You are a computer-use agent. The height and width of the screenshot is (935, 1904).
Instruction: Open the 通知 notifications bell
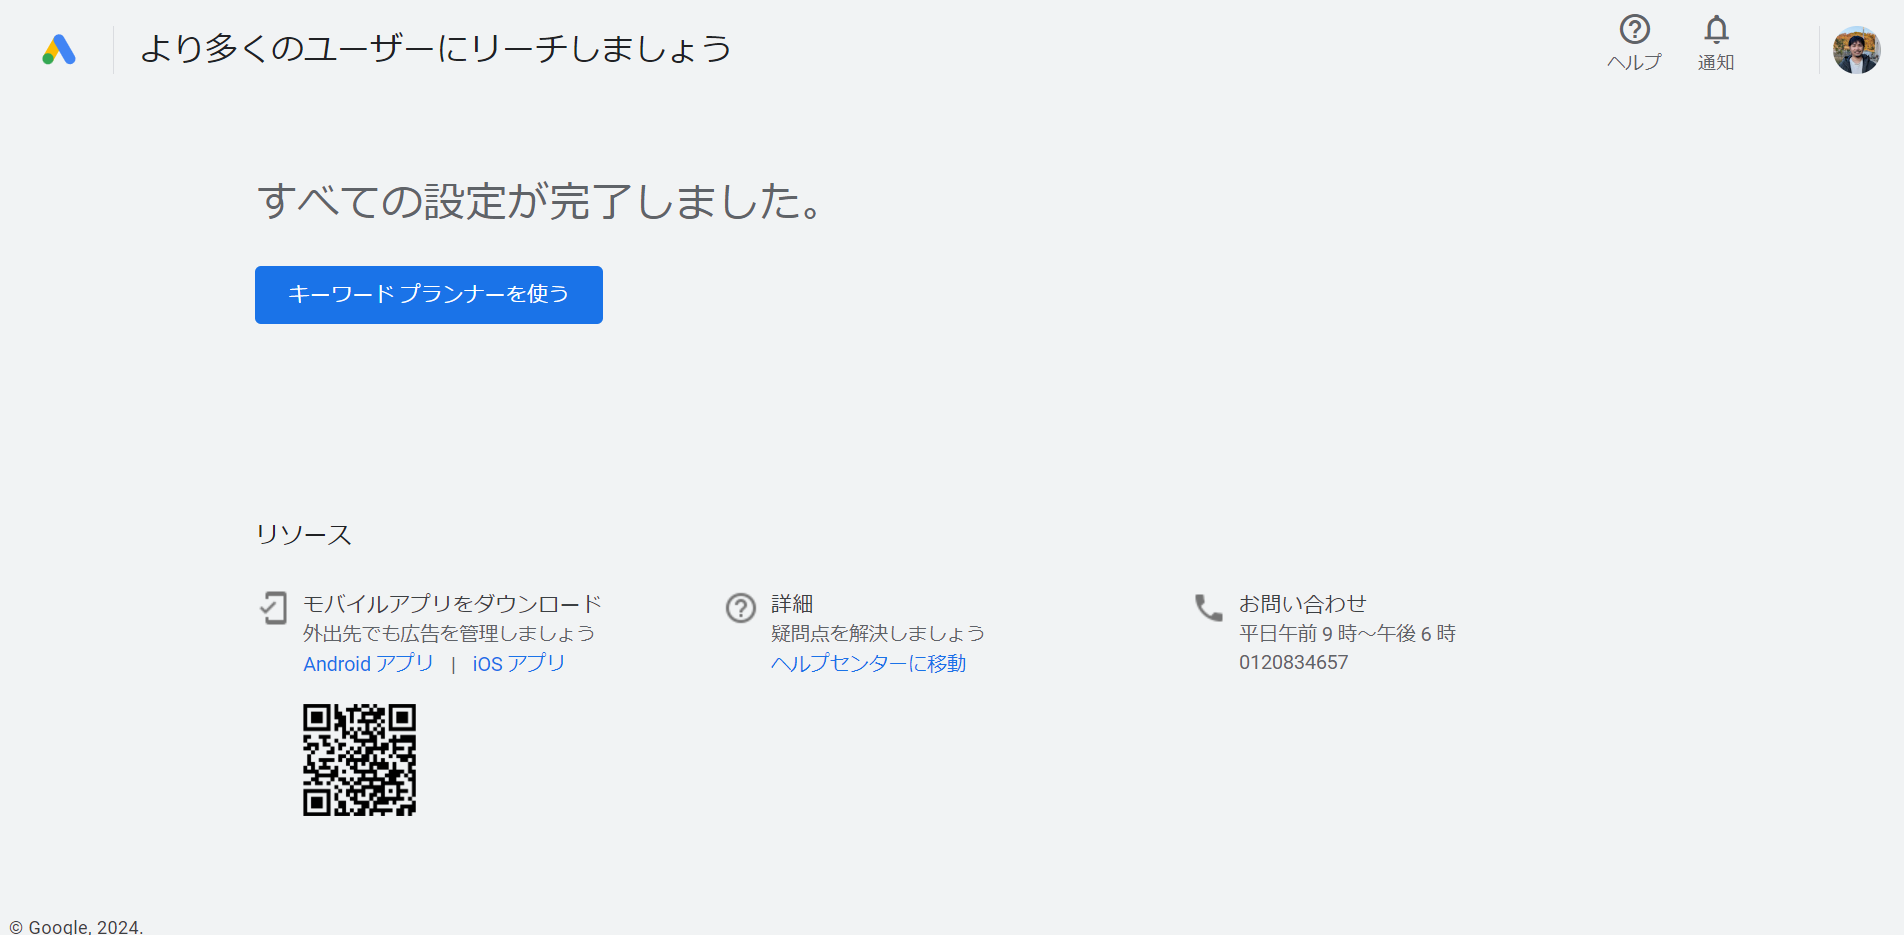click(x=1716, y=42)
